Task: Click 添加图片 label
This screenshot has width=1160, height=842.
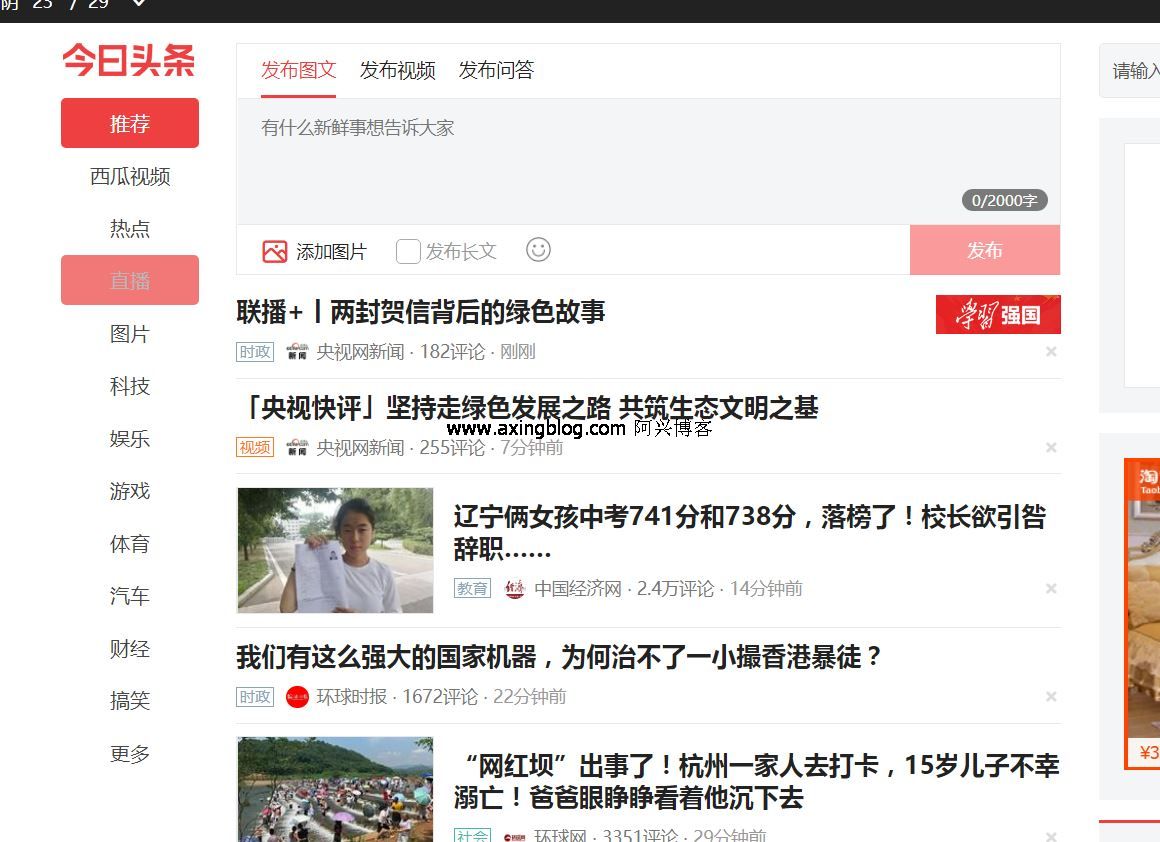Action: click(x=331, y=252)
